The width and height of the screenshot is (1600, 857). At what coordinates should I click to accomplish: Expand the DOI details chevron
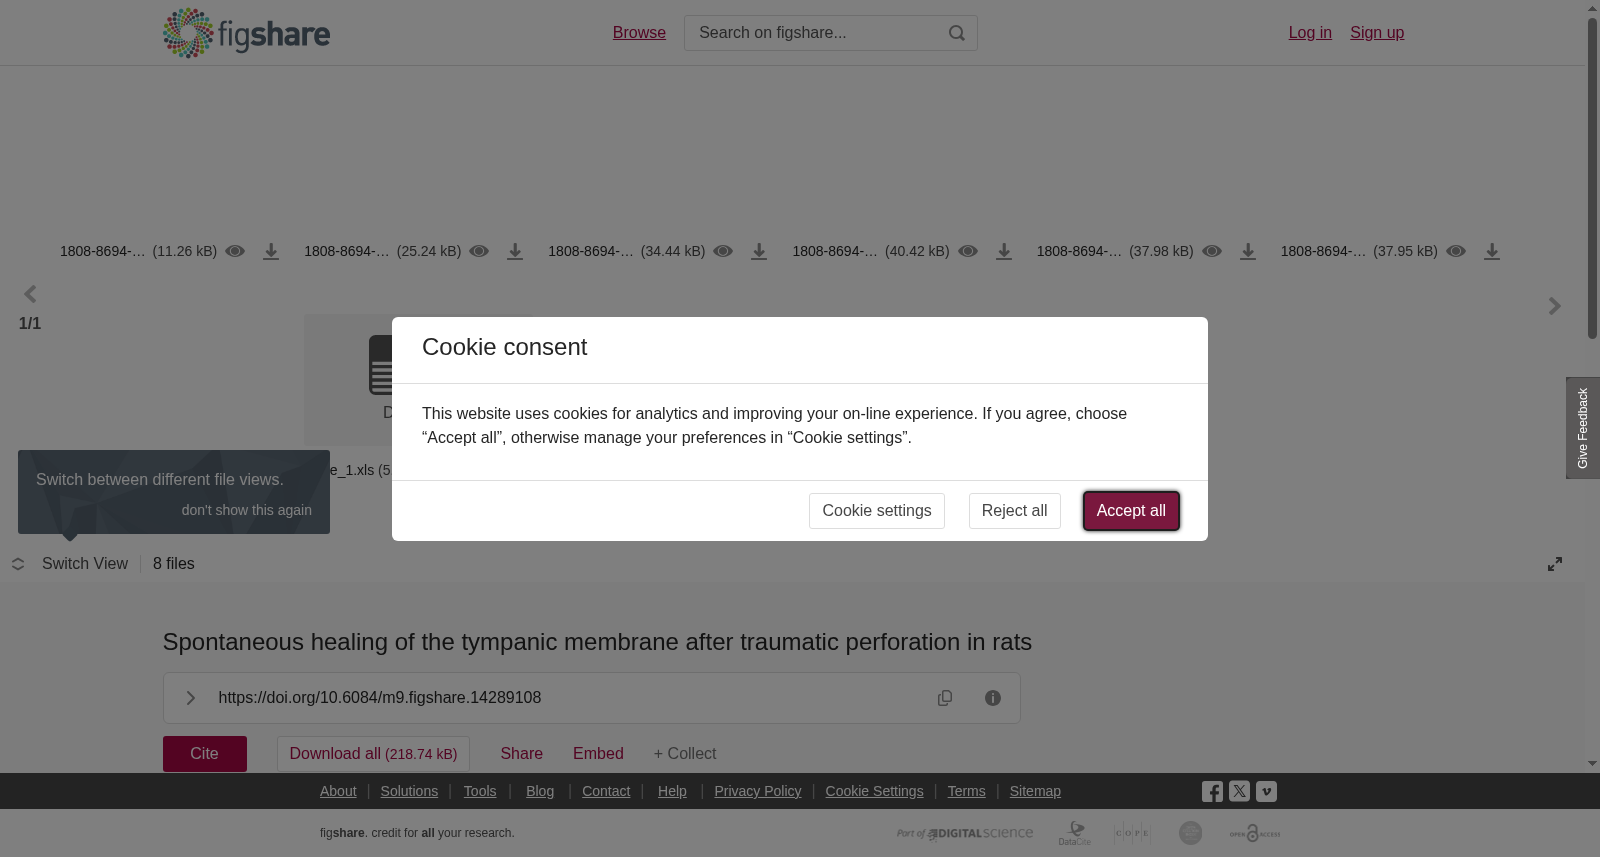pyautogui.click(x=190, y=698)
